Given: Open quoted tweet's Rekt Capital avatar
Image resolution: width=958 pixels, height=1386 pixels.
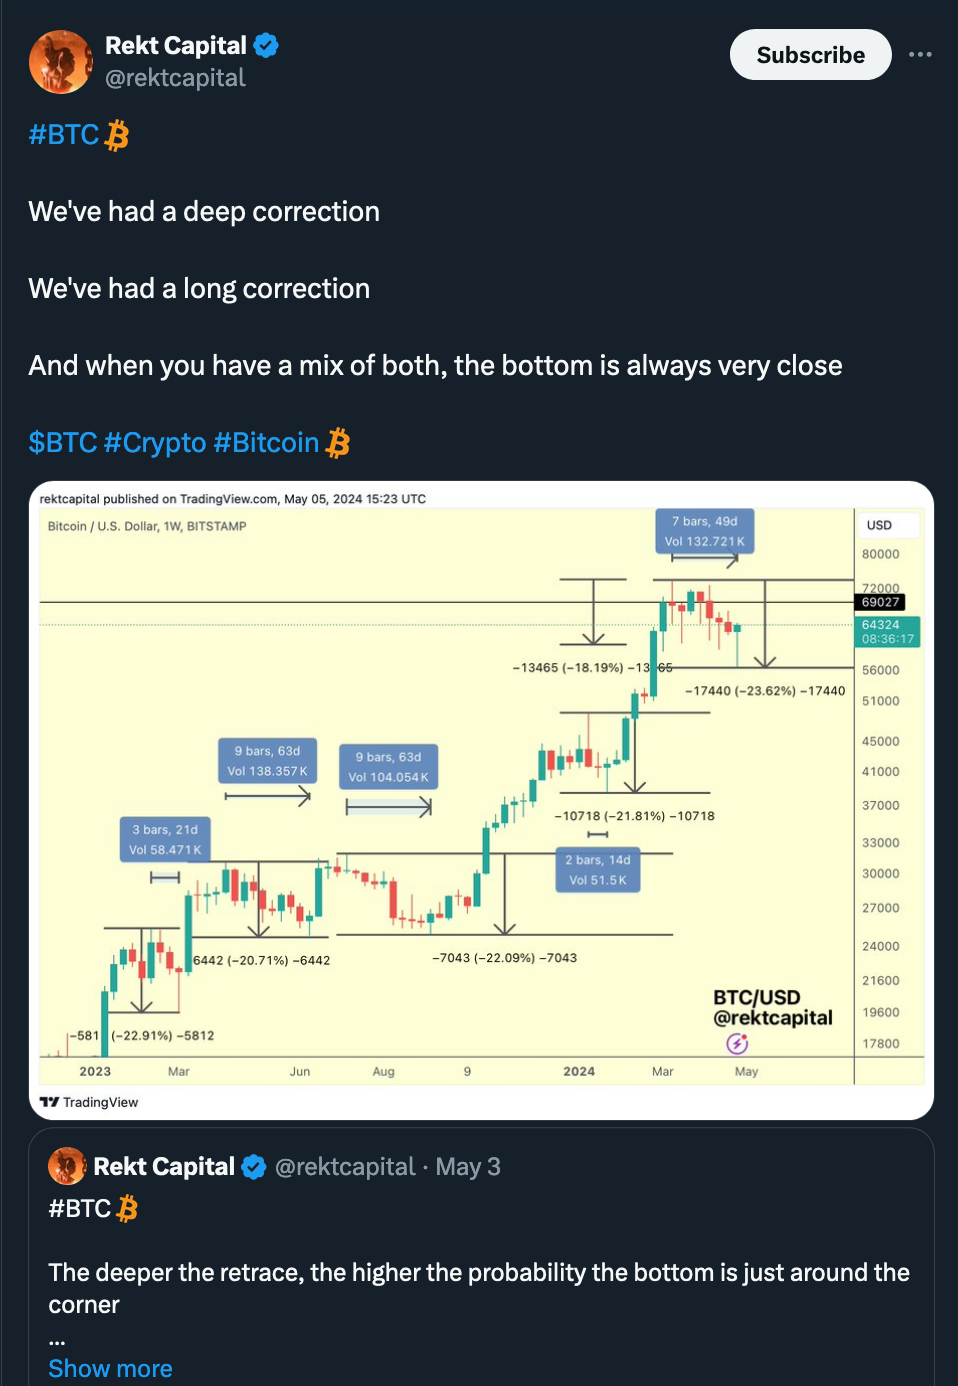Looking at the screenshot, I should 68,1166.
